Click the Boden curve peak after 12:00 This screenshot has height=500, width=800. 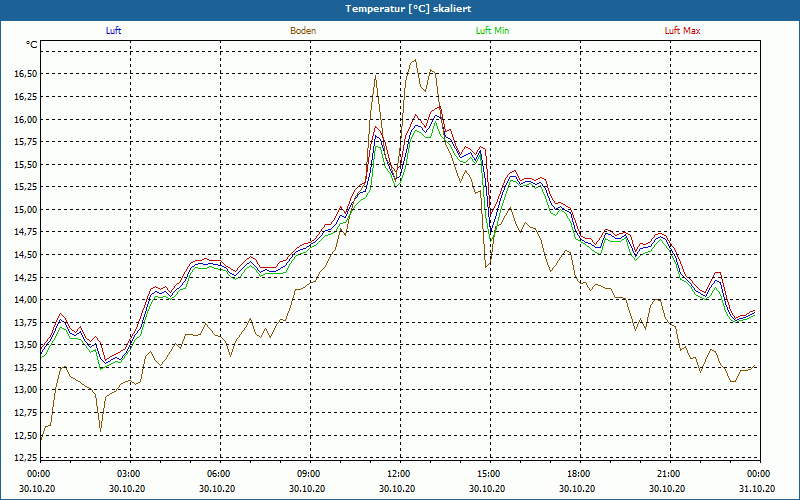coord(414,60)
